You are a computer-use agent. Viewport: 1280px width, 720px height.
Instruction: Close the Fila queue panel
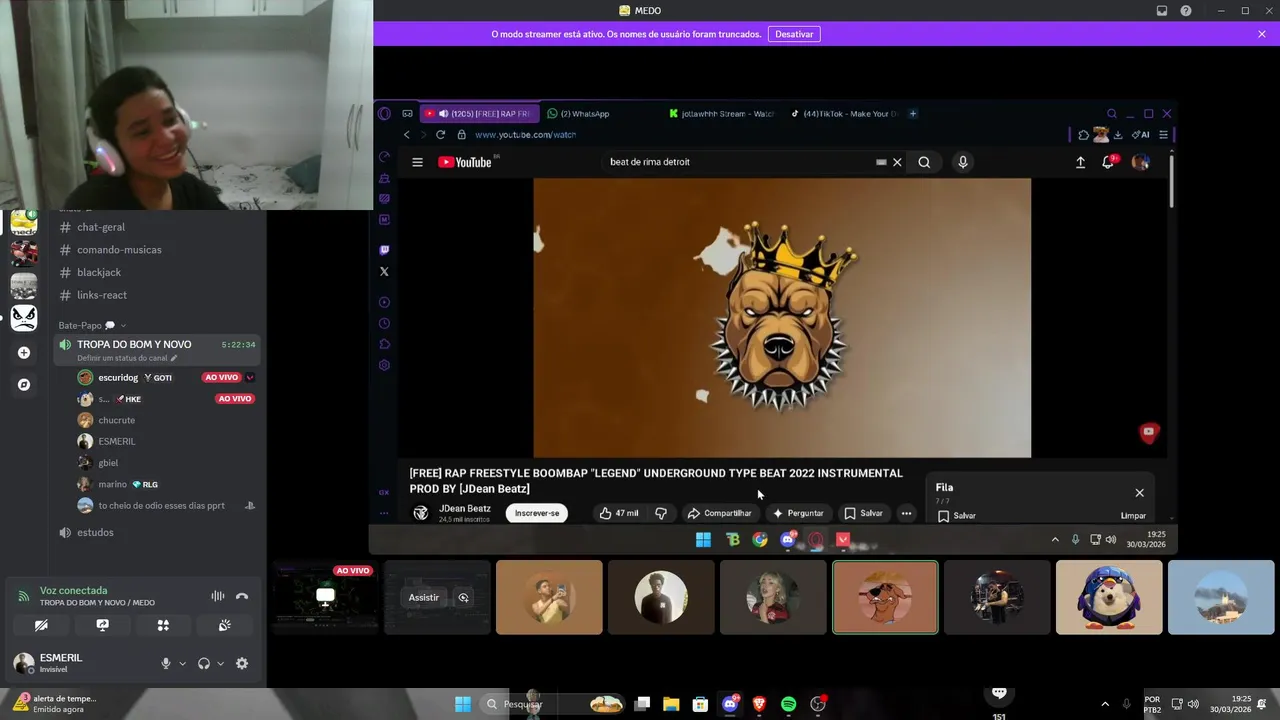tap(1139, 493)
